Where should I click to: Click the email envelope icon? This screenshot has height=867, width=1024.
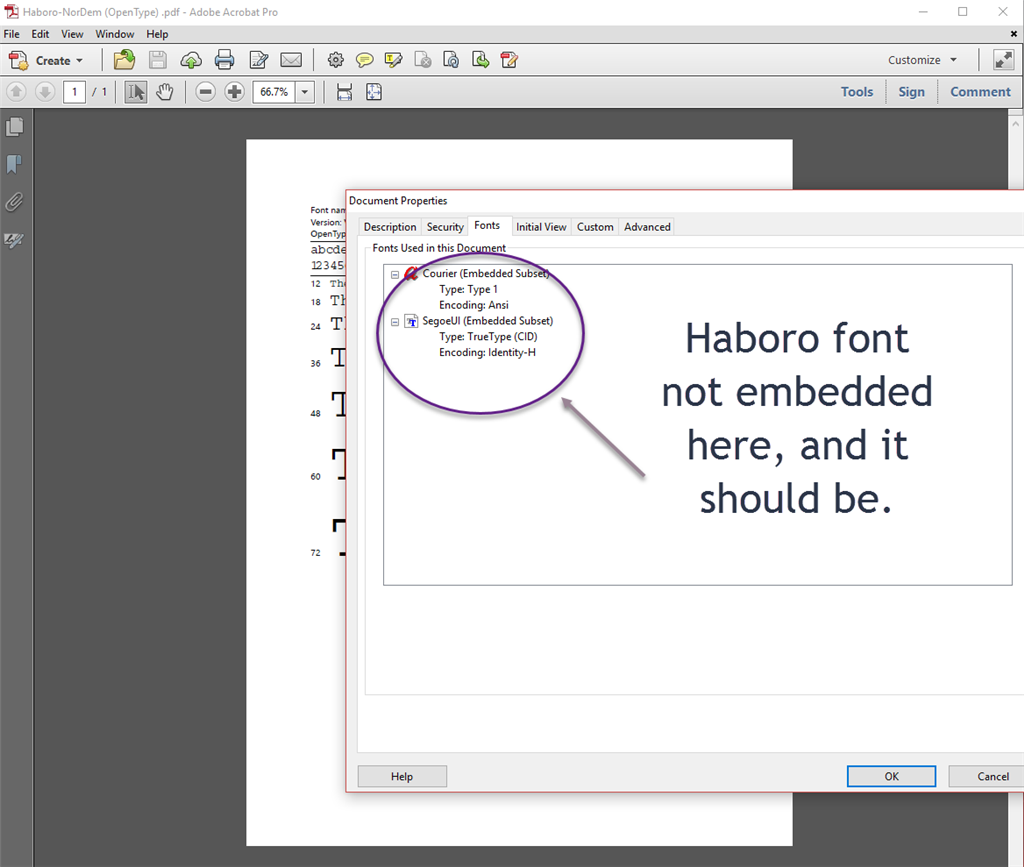(291, 60)
